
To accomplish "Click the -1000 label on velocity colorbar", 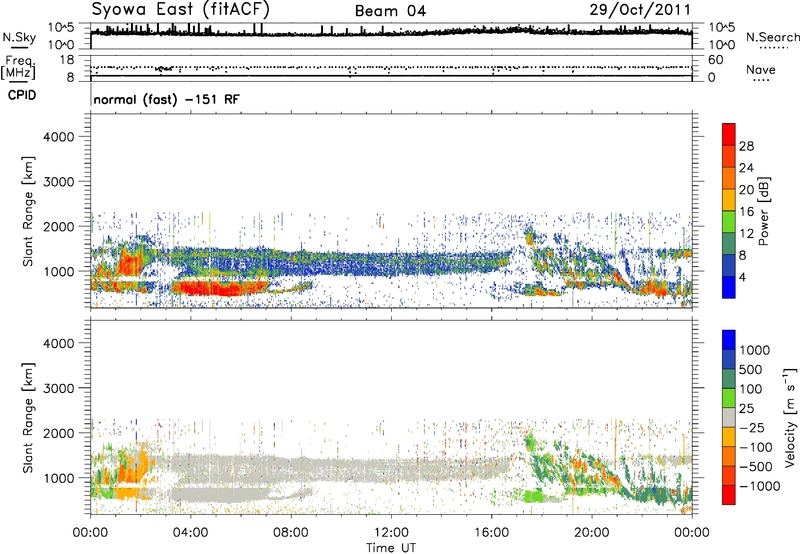I will point(760,486).
